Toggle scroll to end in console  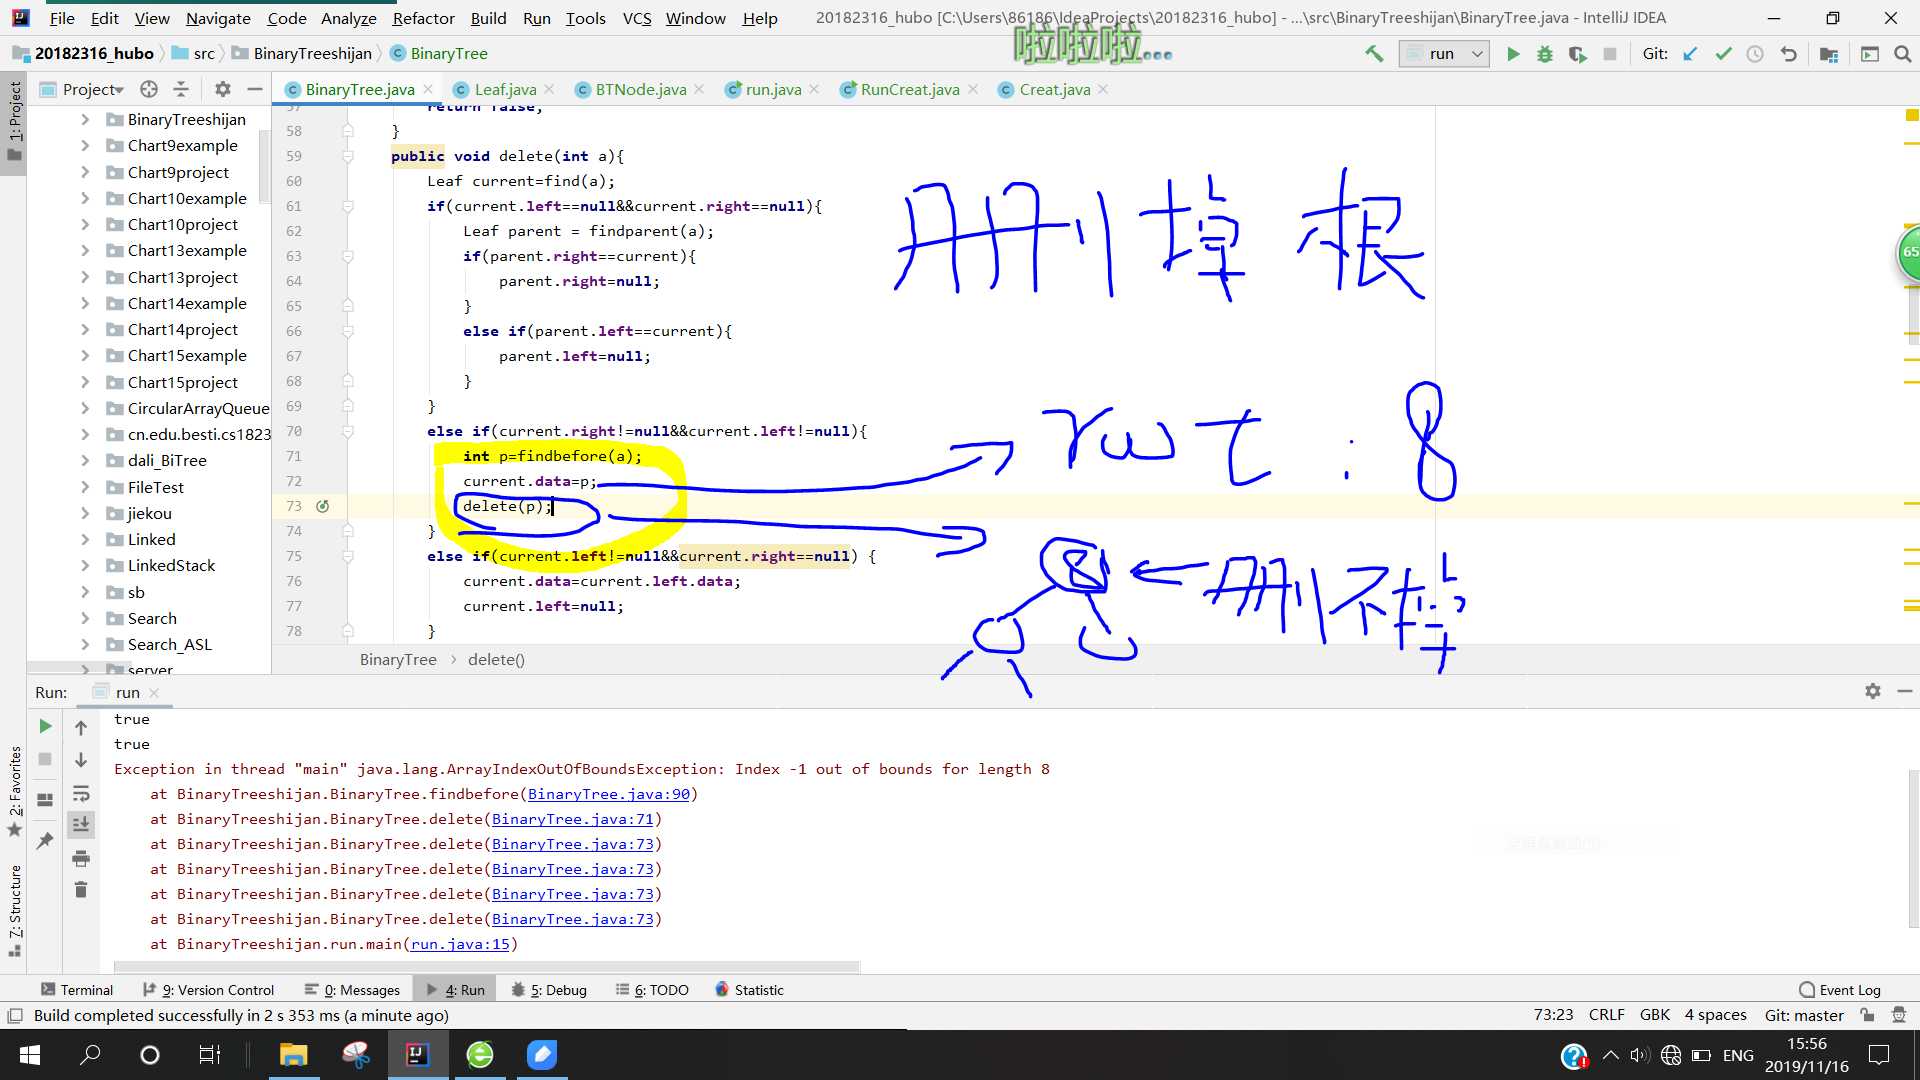point(81,824)
